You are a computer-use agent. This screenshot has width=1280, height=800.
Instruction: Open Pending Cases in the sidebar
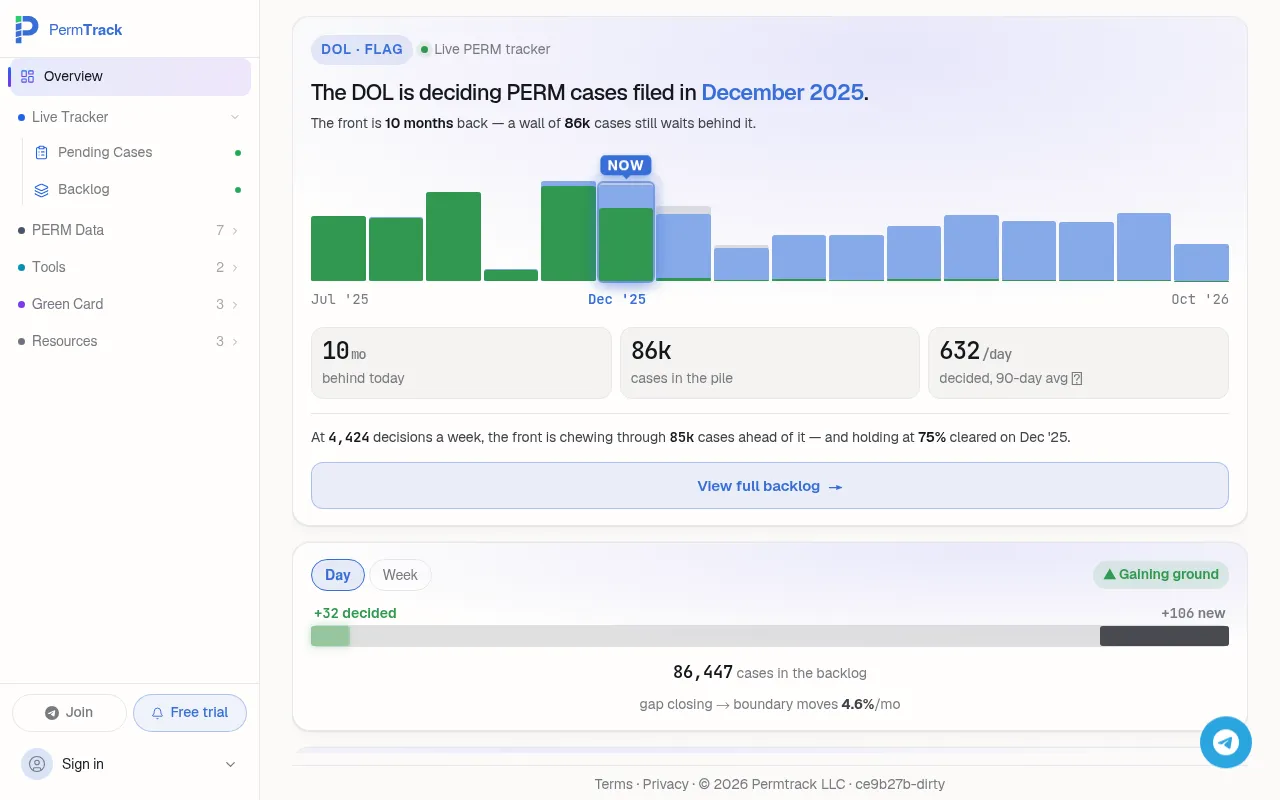(138, 153)
